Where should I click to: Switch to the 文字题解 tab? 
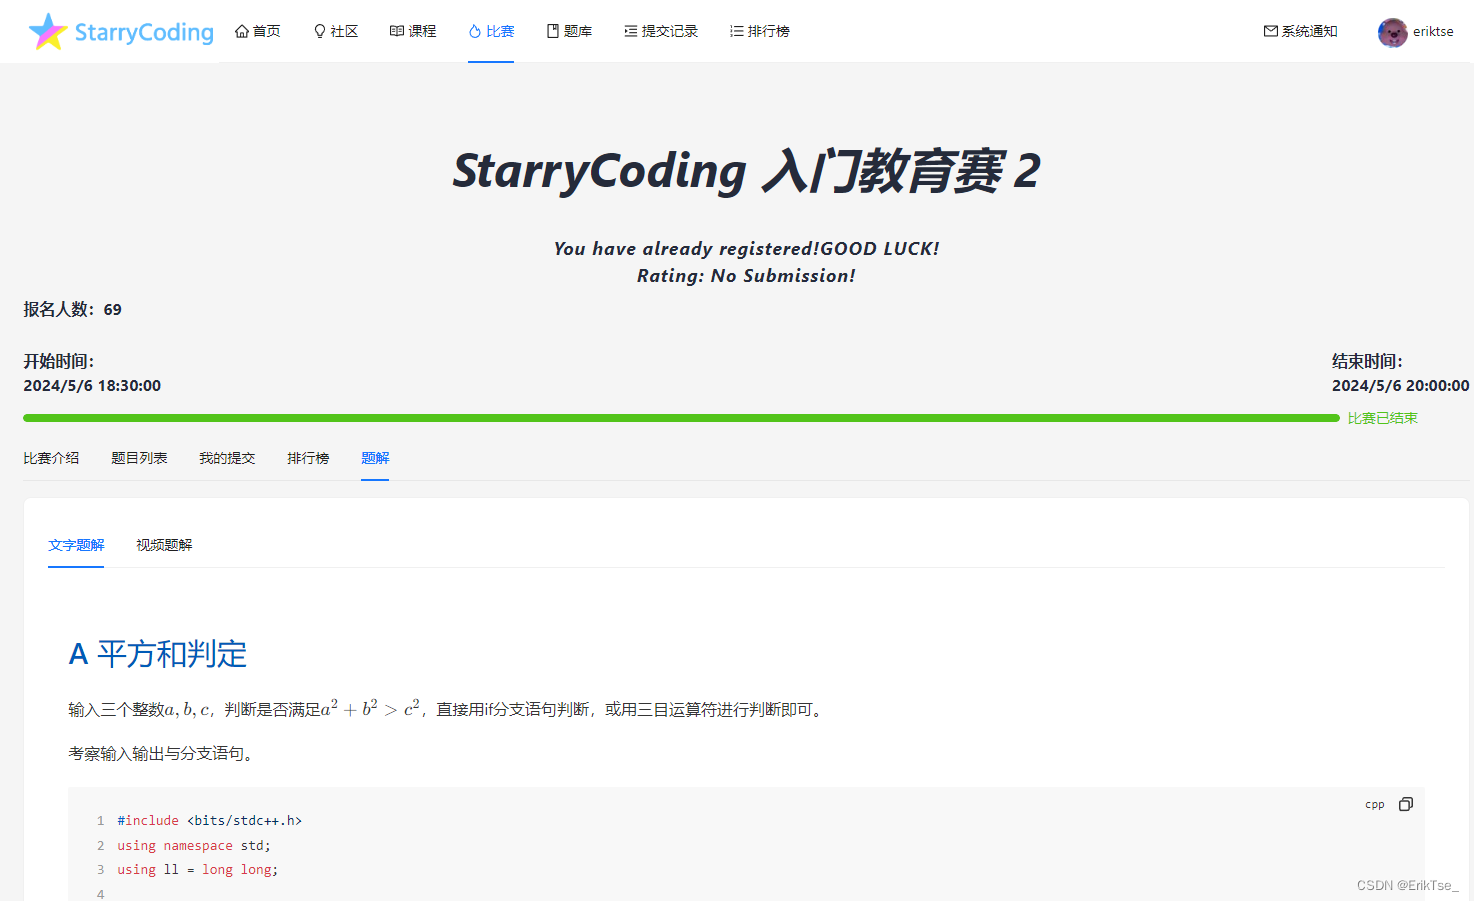coord(76,545)
